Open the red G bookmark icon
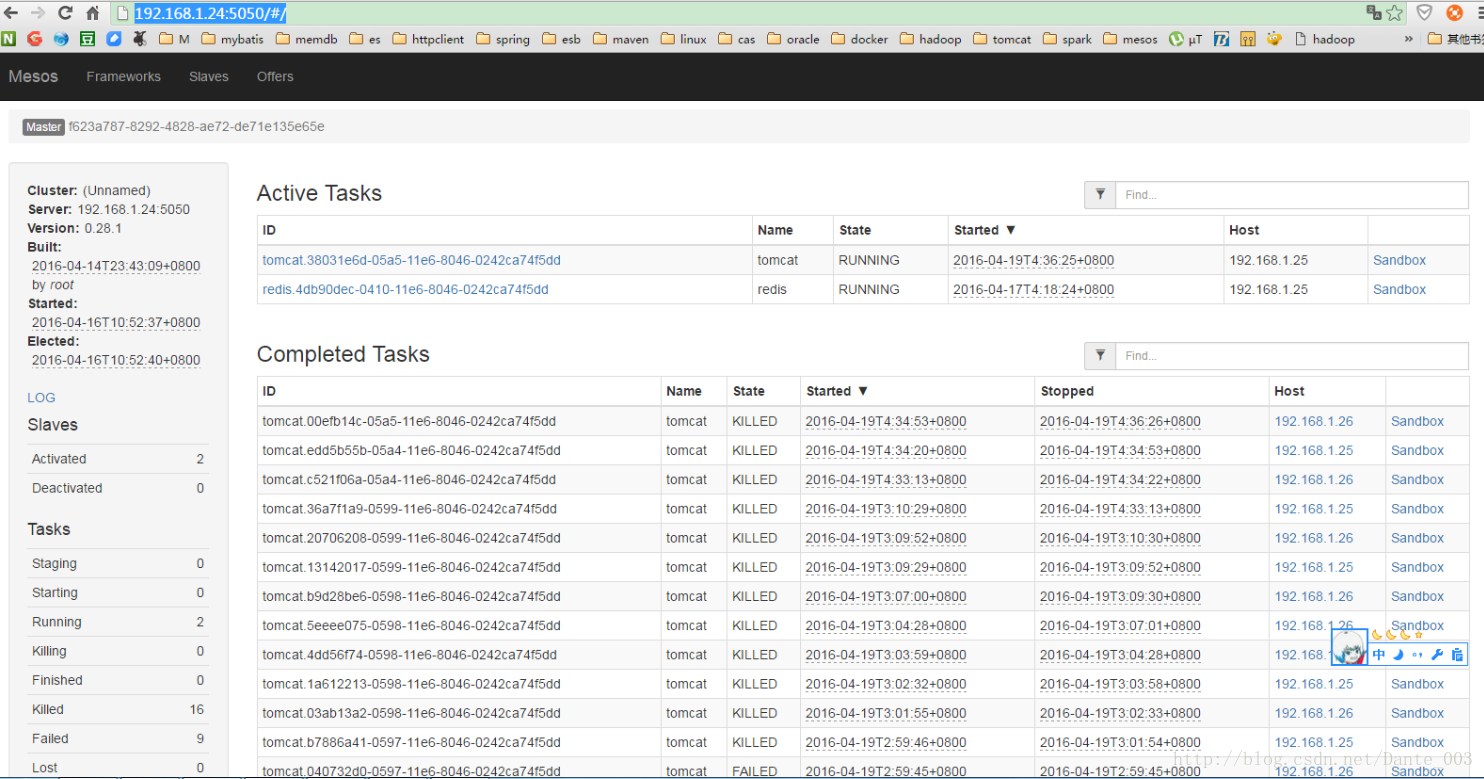1484x779 pixels. click(x=35, y=39)
